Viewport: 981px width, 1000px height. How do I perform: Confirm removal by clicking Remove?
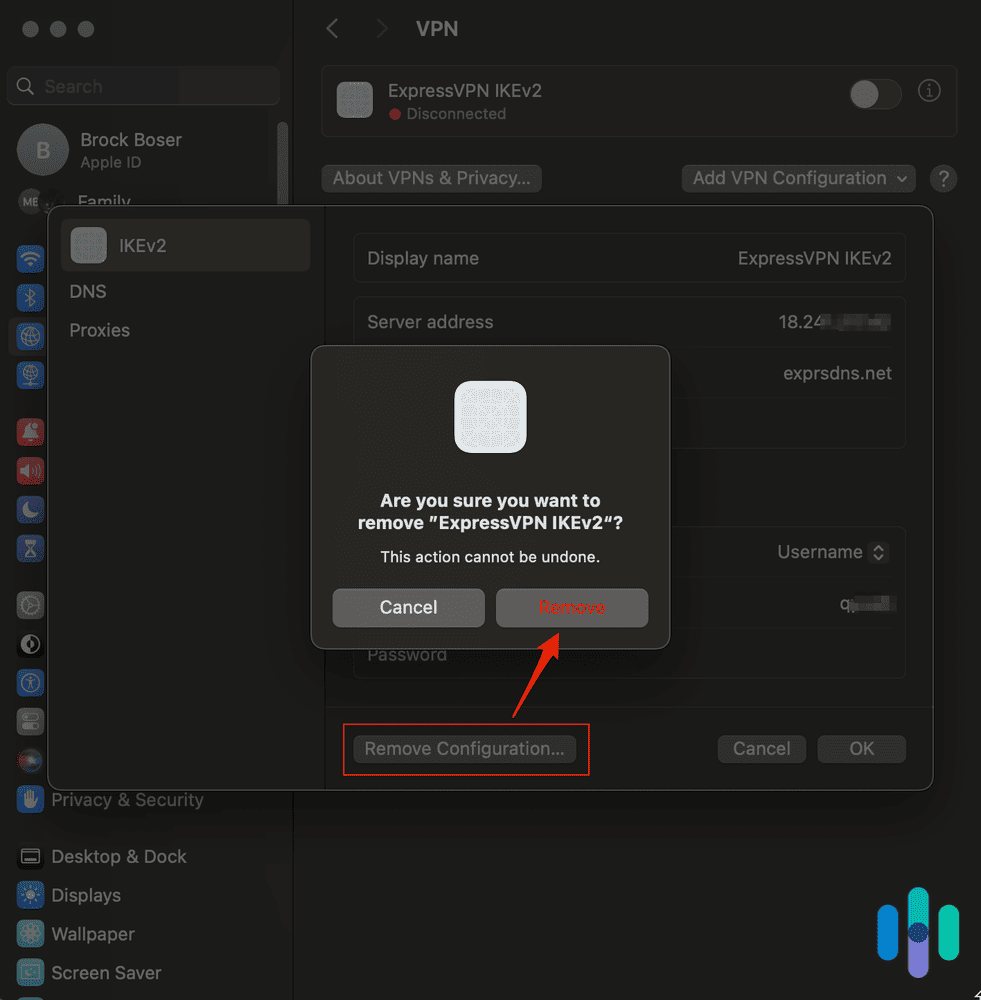[572, 607]
